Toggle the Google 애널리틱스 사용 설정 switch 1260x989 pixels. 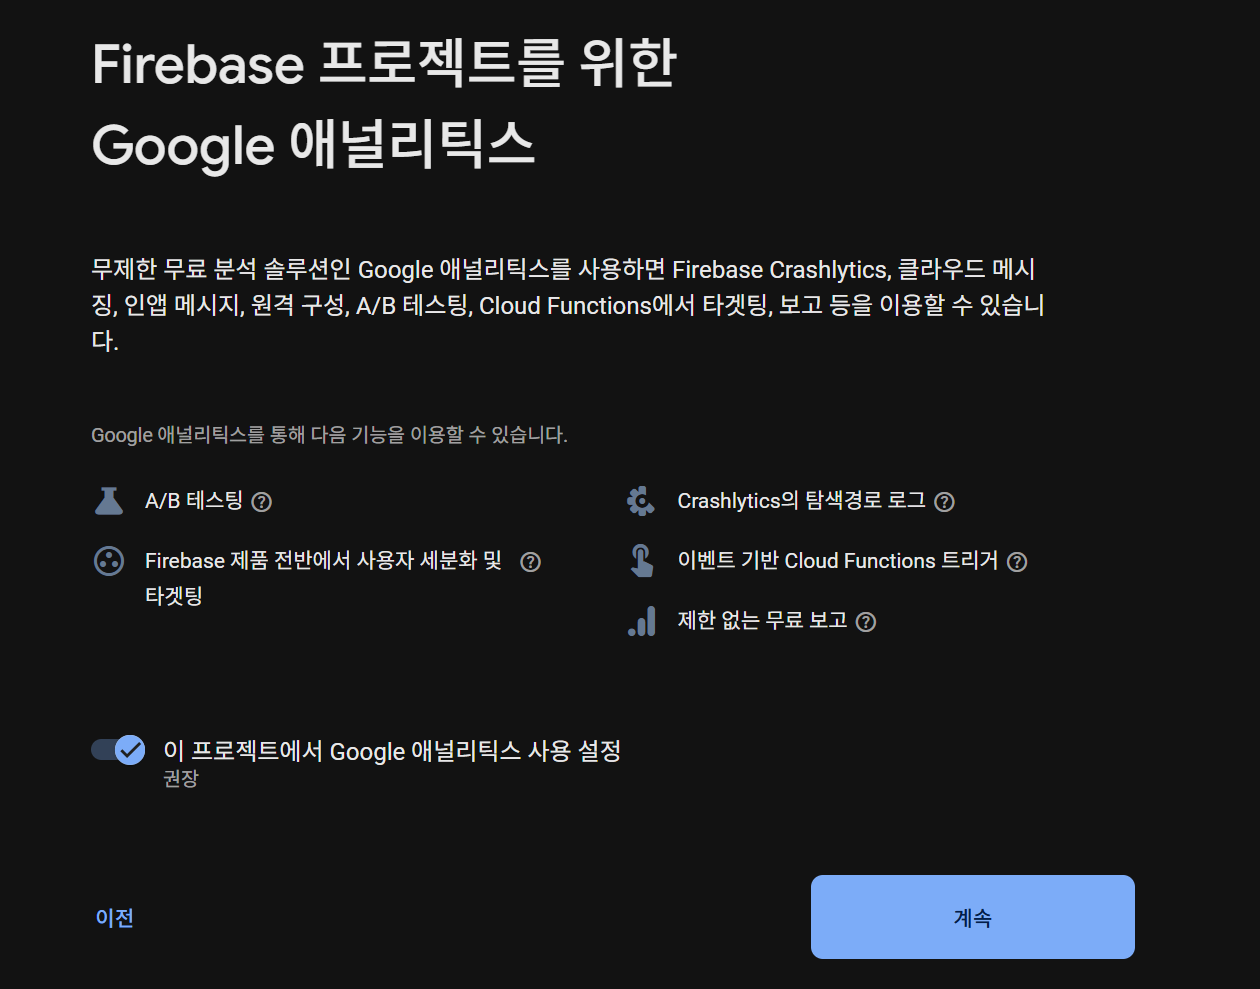pyautogui.click(x=118, y=750)
